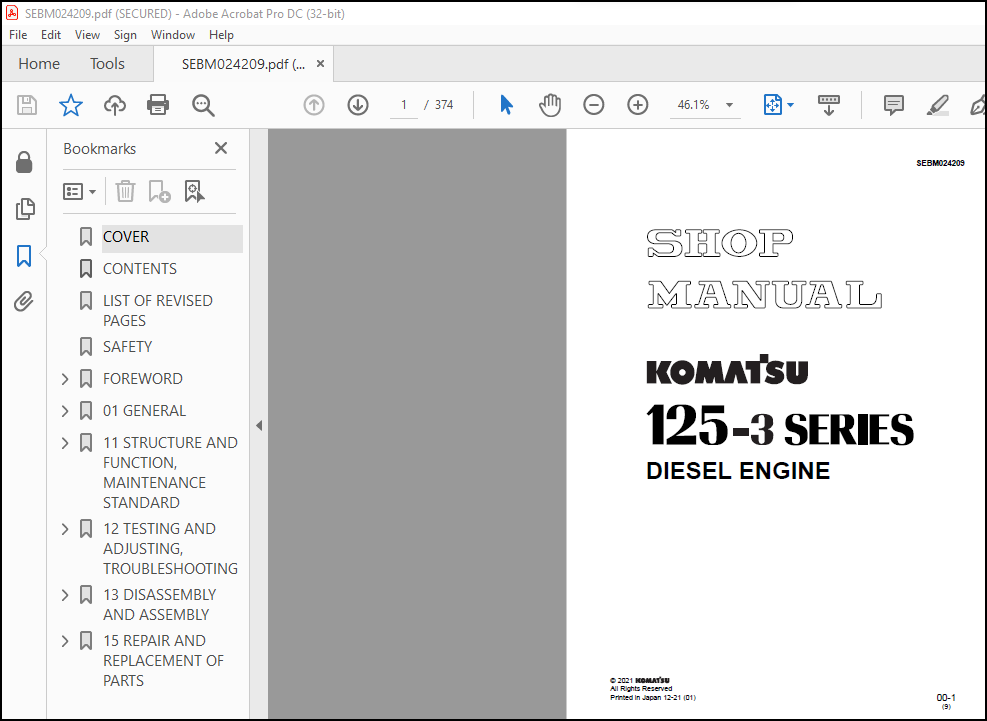Image resolution: width=987 pixels, height=721 pixels.
Task: Open the attachments paperclip panel
Action: pos(24,302)
